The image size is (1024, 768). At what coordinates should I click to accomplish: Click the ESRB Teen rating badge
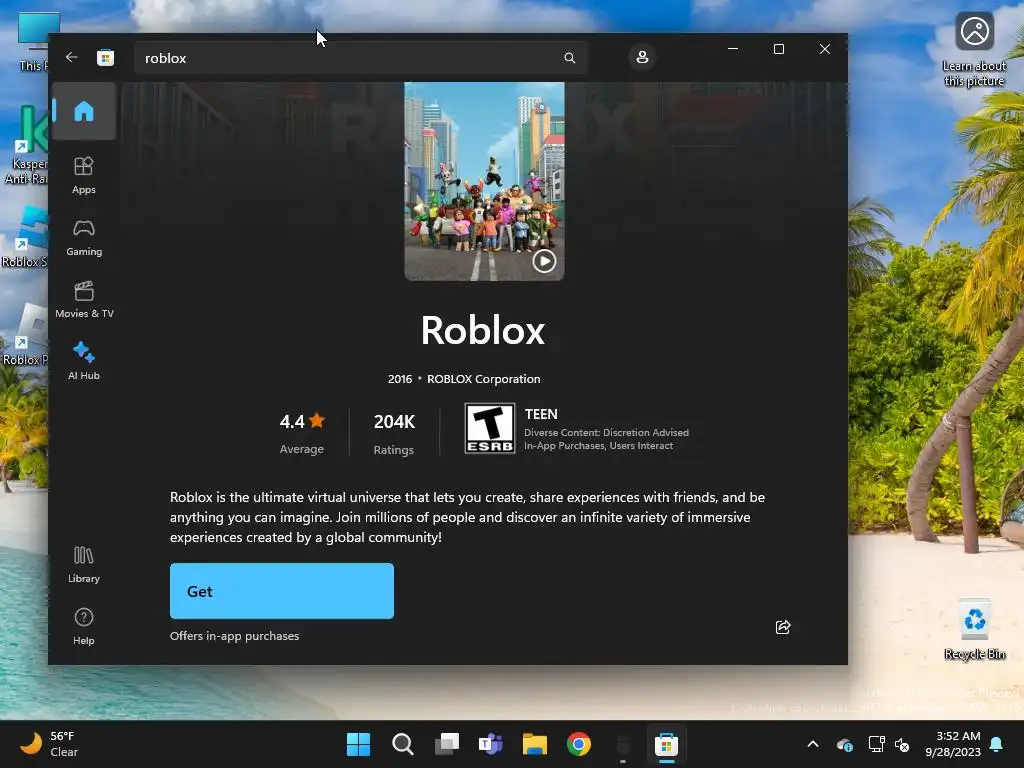[490, 428]
